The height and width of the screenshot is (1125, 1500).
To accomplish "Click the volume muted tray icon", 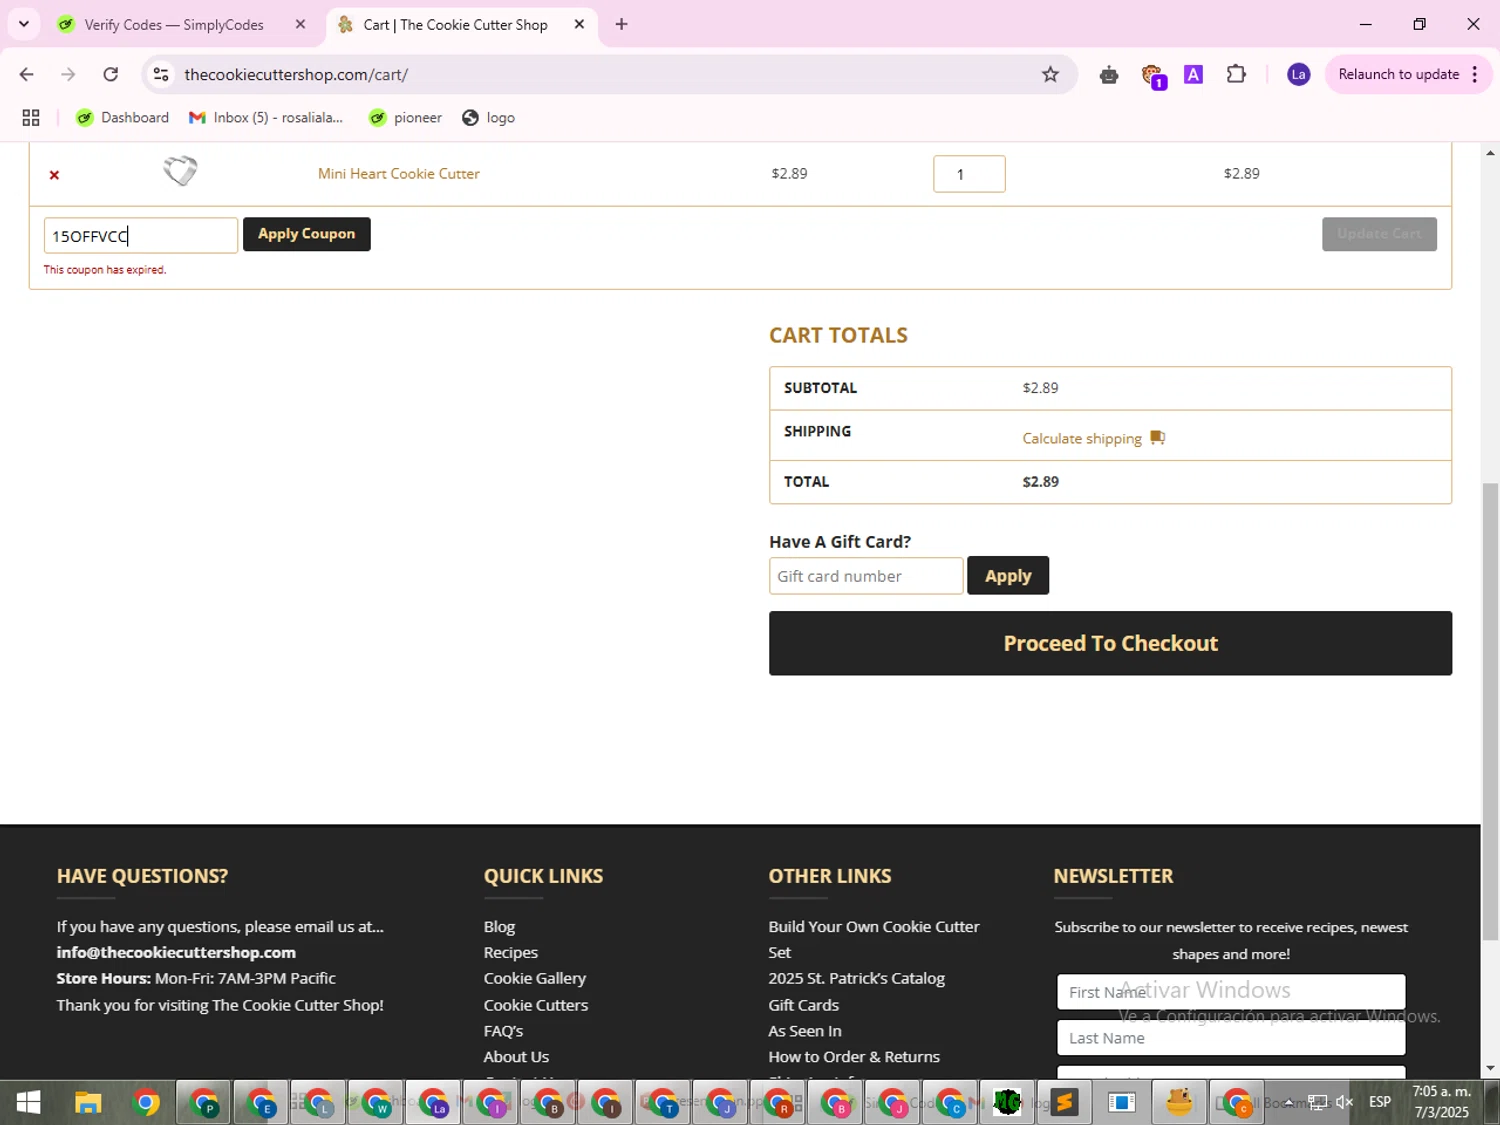I will tap(1345, 1102).
